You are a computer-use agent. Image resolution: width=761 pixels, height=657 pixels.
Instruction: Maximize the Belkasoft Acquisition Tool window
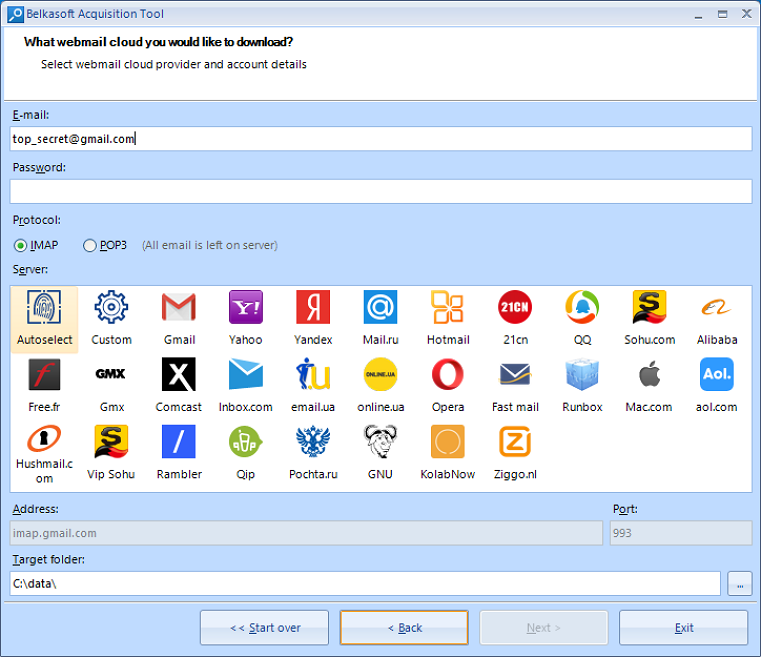[x=723, y=15]
